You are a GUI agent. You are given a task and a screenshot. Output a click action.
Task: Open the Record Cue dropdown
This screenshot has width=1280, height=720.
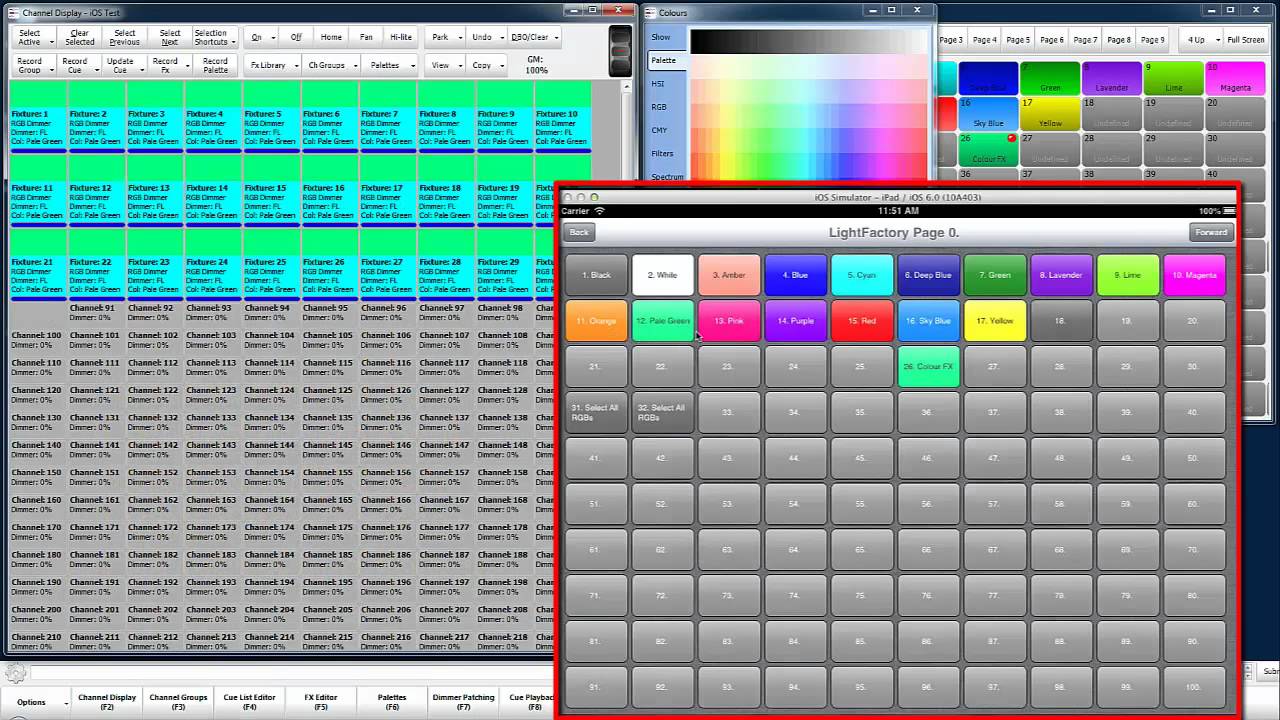(77, 65)
